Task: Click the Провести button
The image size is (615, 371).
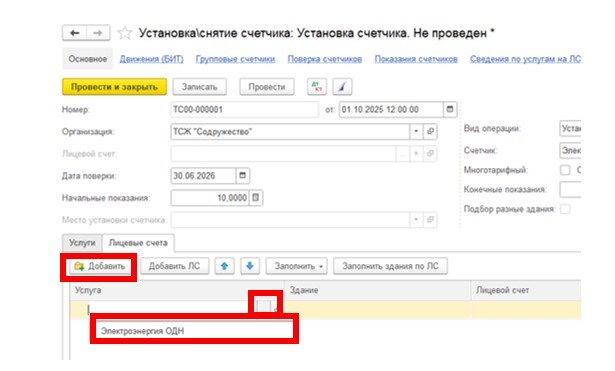Action: point(267,87)
